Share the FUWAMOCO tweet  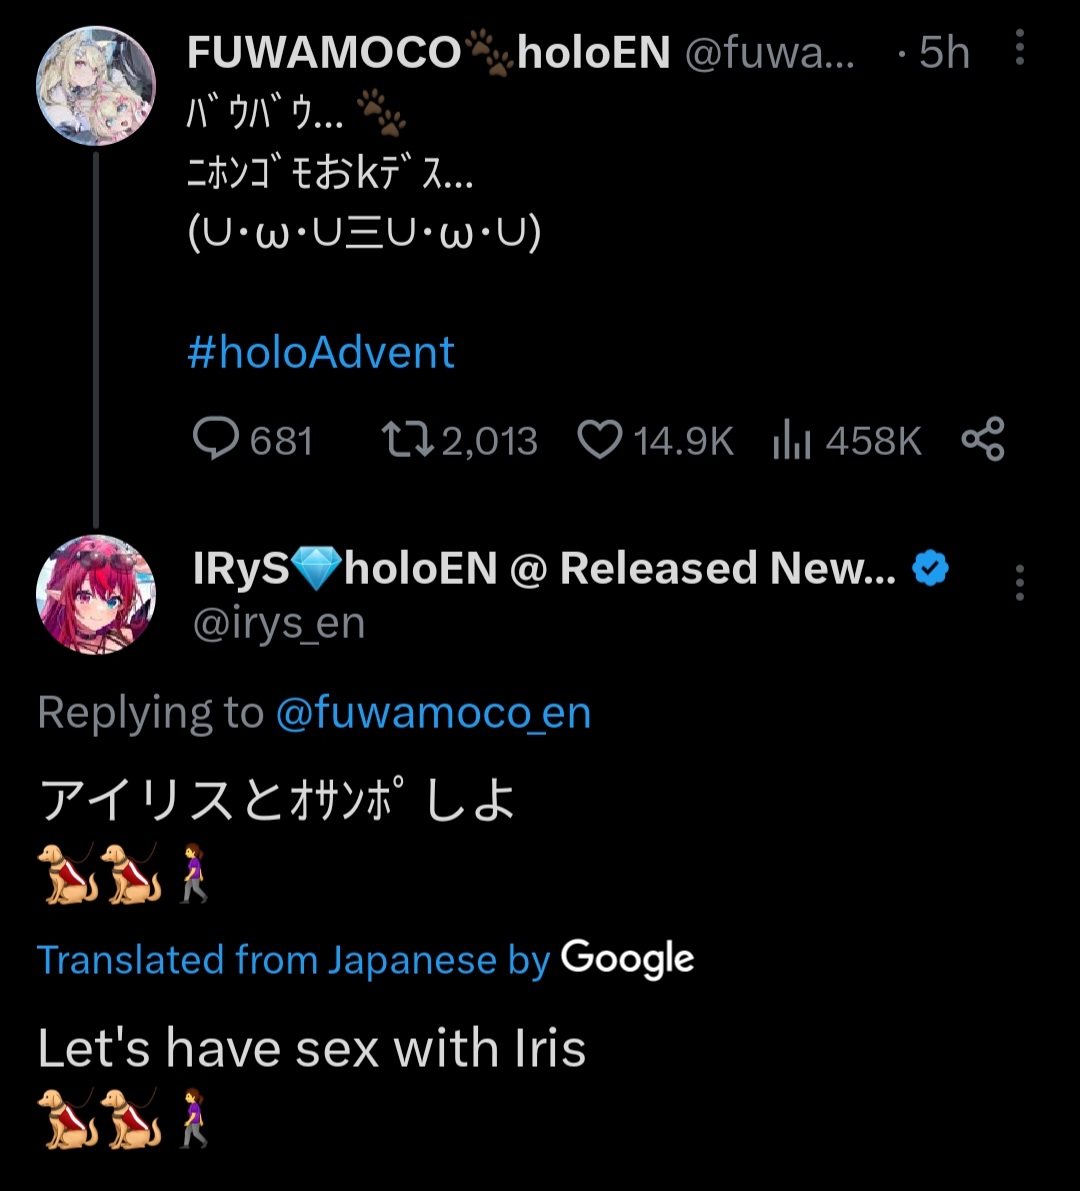[982, 440]
